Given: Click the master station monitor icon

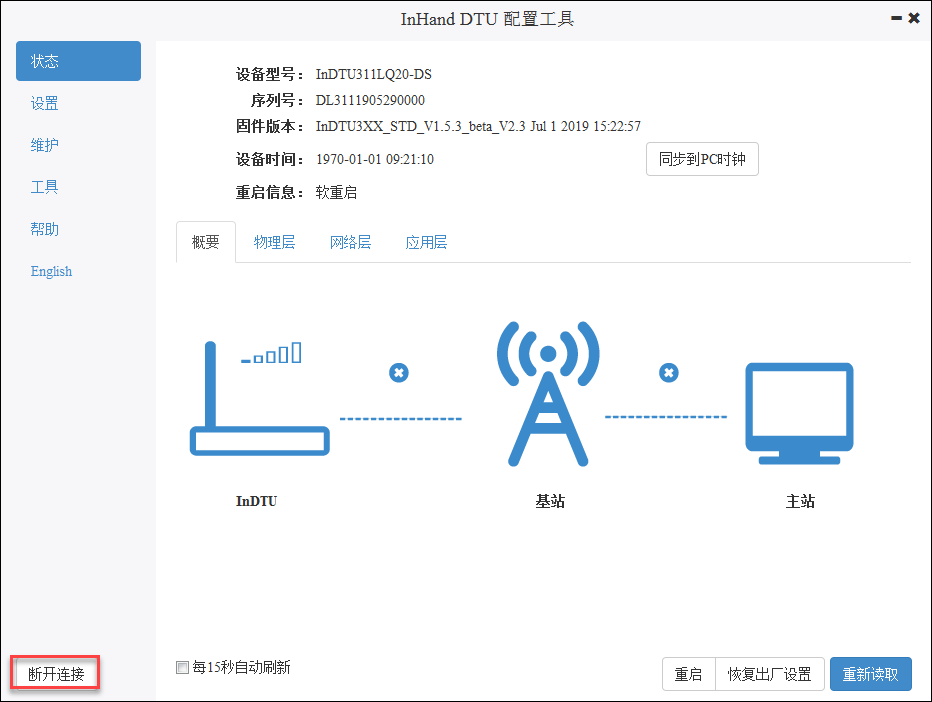Looking at the screenshot, I should pos(799,414).
